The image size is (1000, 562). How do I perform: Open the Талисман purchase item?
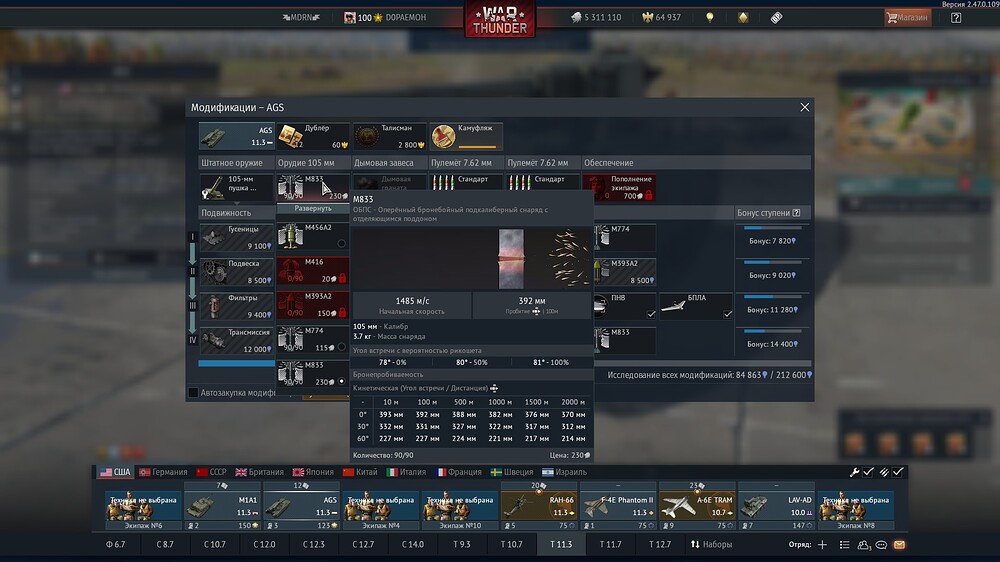pyautogui.click(x=390, y=136)
